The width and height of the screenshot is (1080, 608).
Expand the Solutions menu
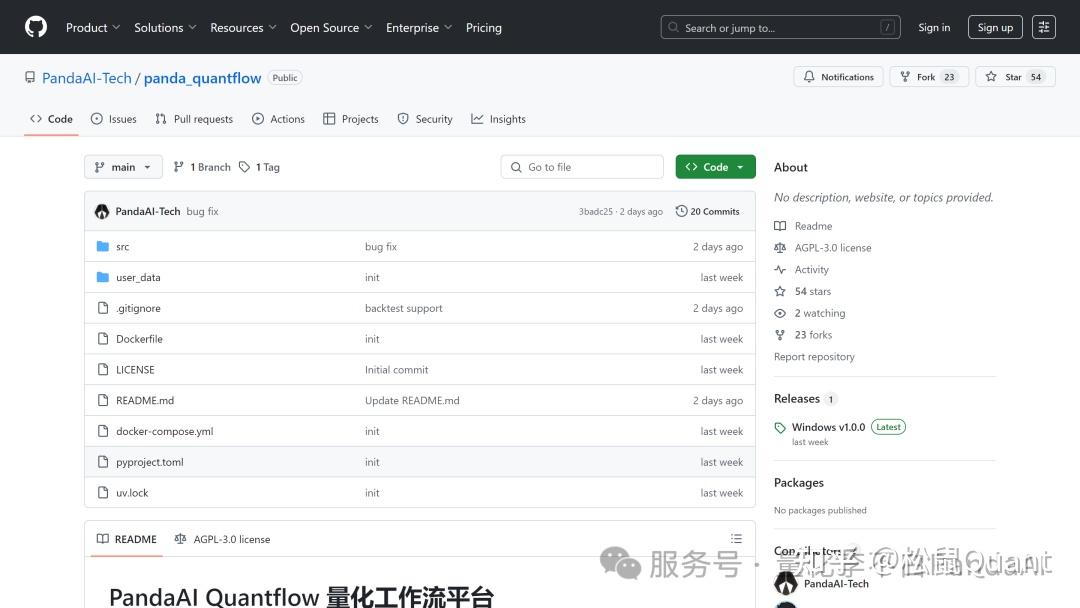click(x=165, y=28)
